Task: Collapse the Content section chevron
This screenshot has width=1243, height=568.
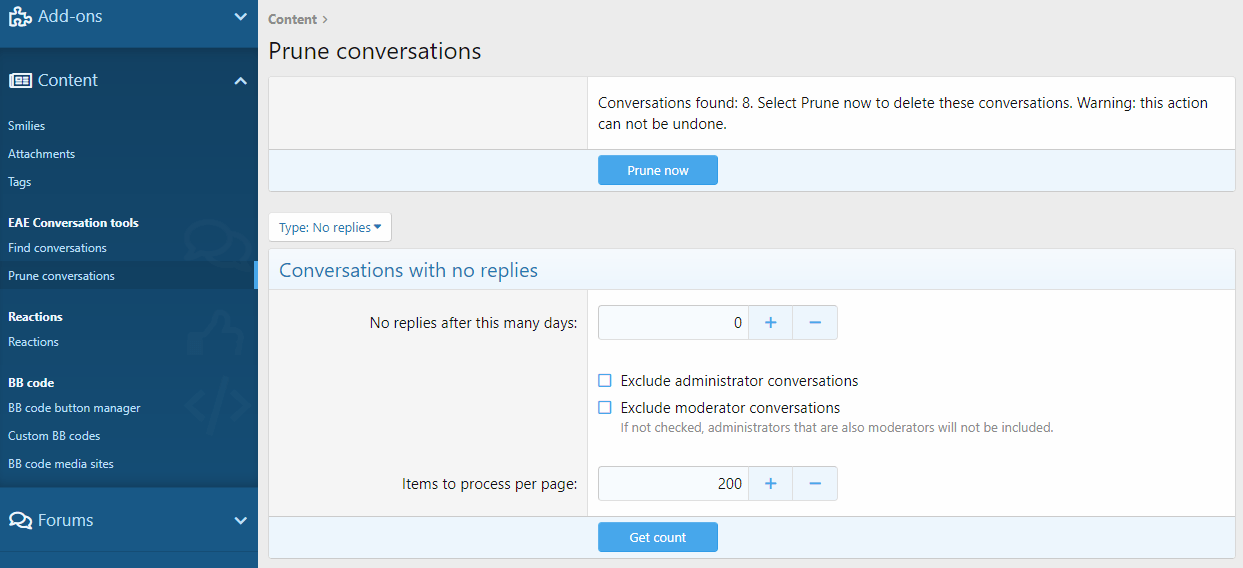Action: coord(240,81)
